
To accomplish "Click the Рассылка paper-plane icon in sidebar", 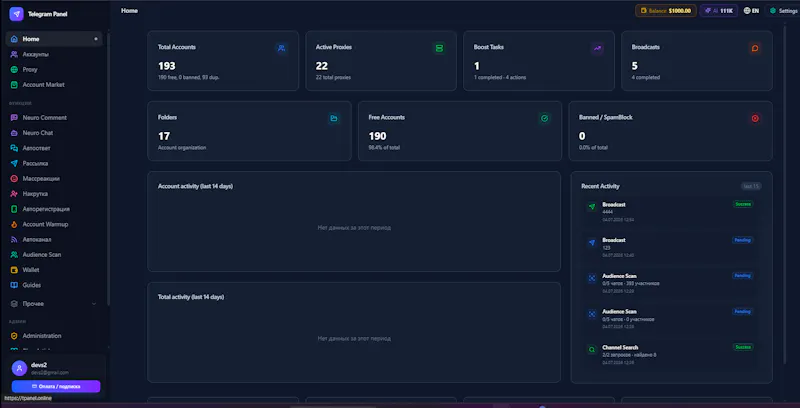I will [14, 163].
